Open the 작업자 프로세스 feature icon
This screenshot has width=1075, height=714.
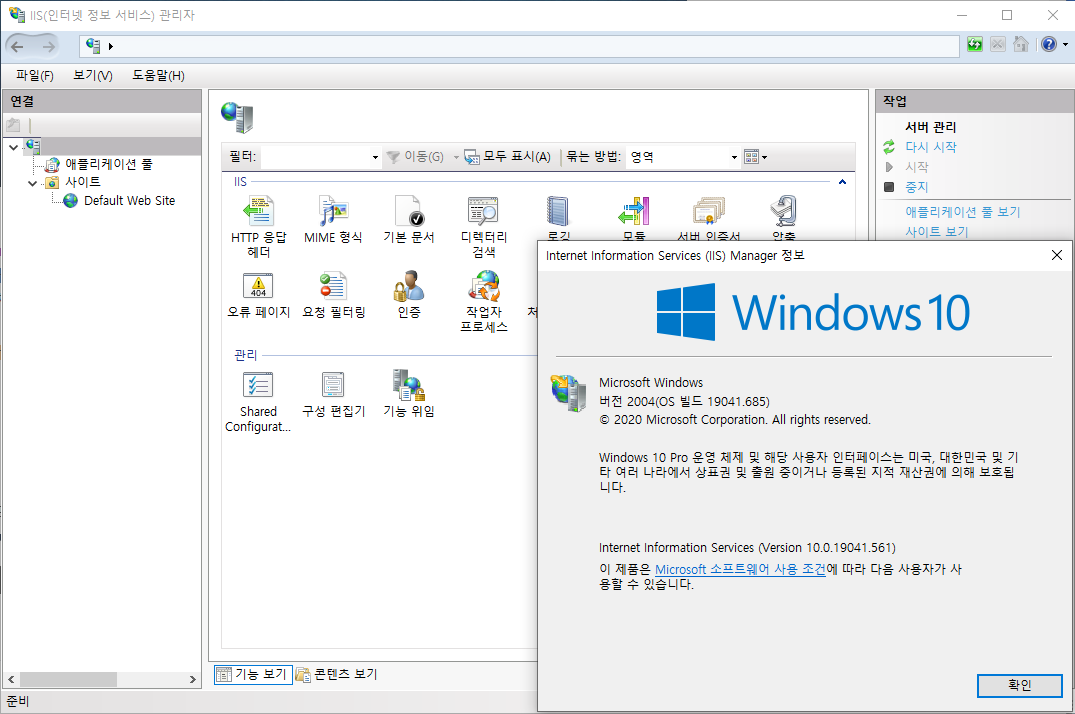click(x=483, y=286)
